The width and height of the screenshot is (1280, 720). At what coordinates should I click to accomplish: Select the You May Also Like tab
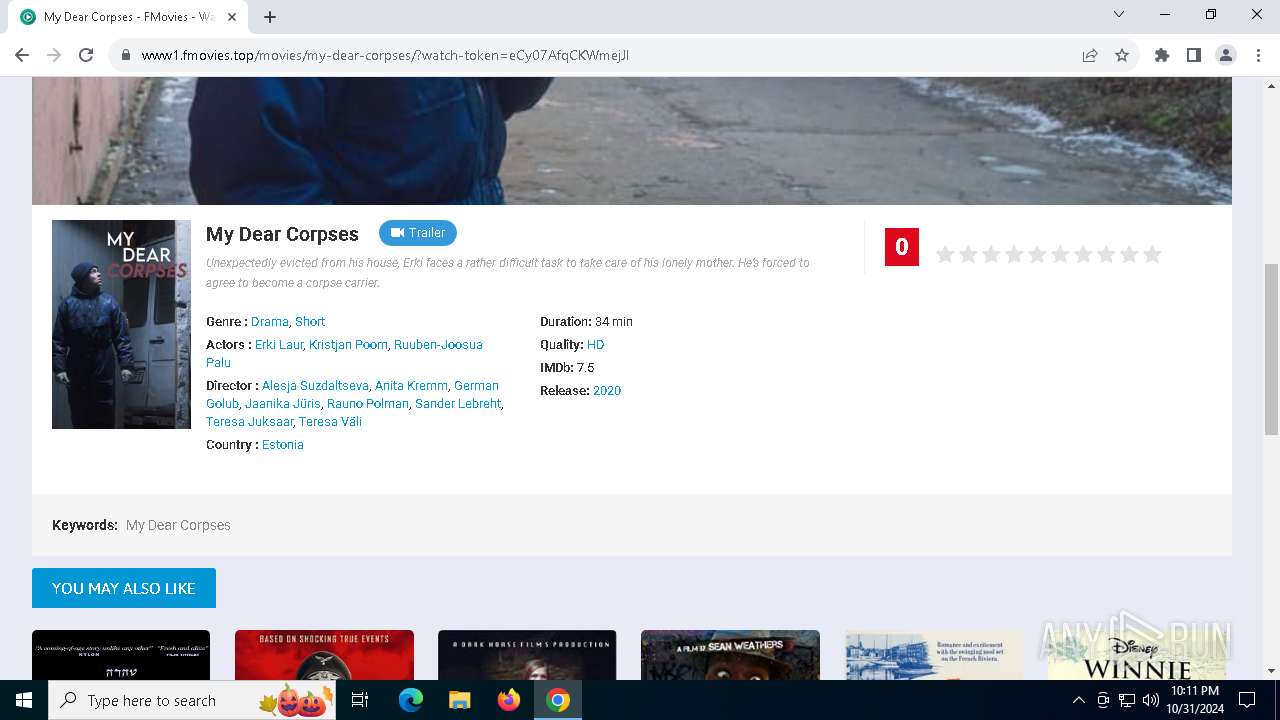tap(124, 588)
